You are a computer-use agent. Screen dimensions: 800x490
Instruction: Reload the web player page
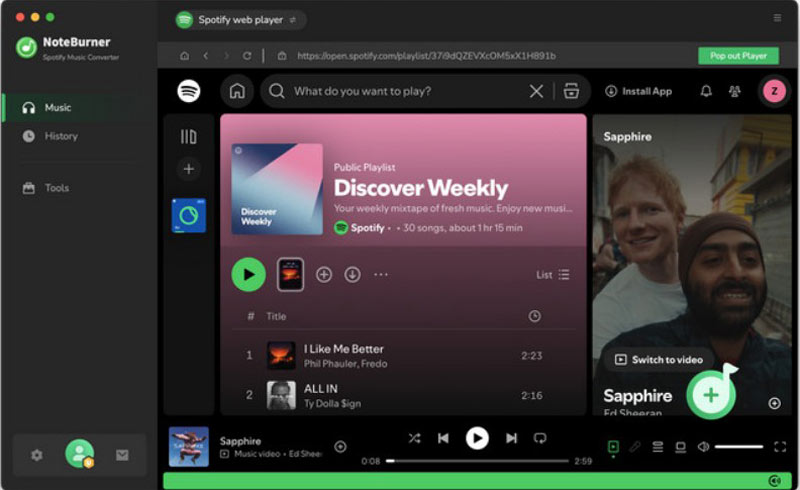(247, 56)
